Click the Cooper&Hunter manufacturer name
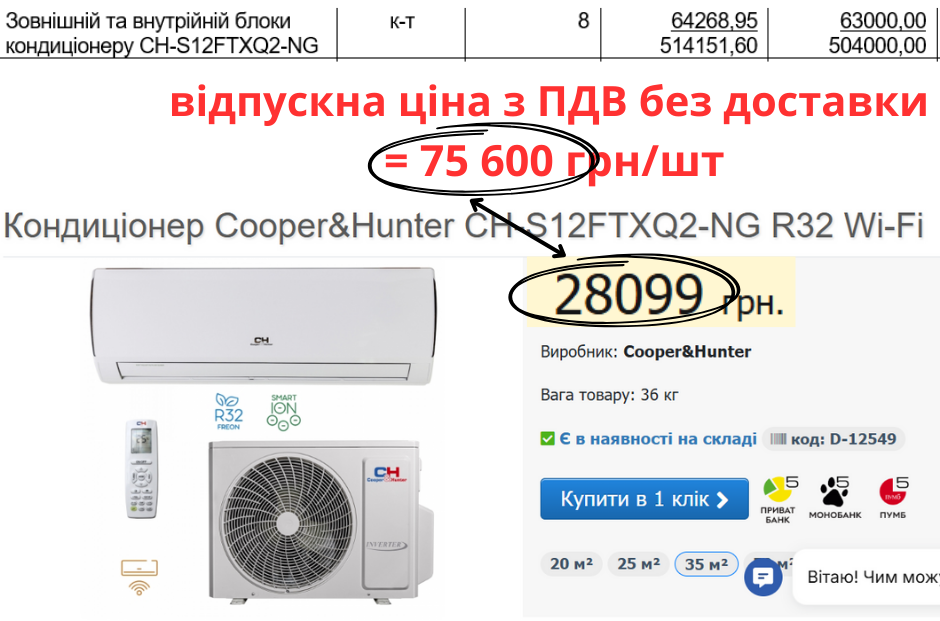This screenshot has width=940, height=621. [x=687, y=352]
